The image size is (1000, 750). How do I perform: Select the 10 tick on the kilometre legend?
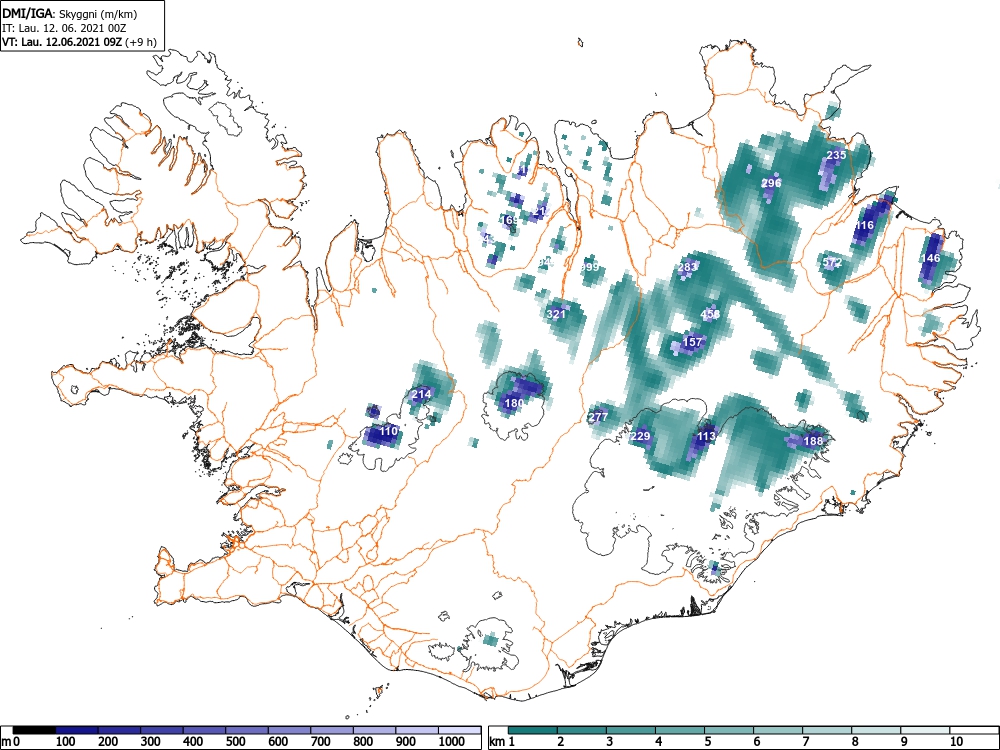click(x=955, y=742)
